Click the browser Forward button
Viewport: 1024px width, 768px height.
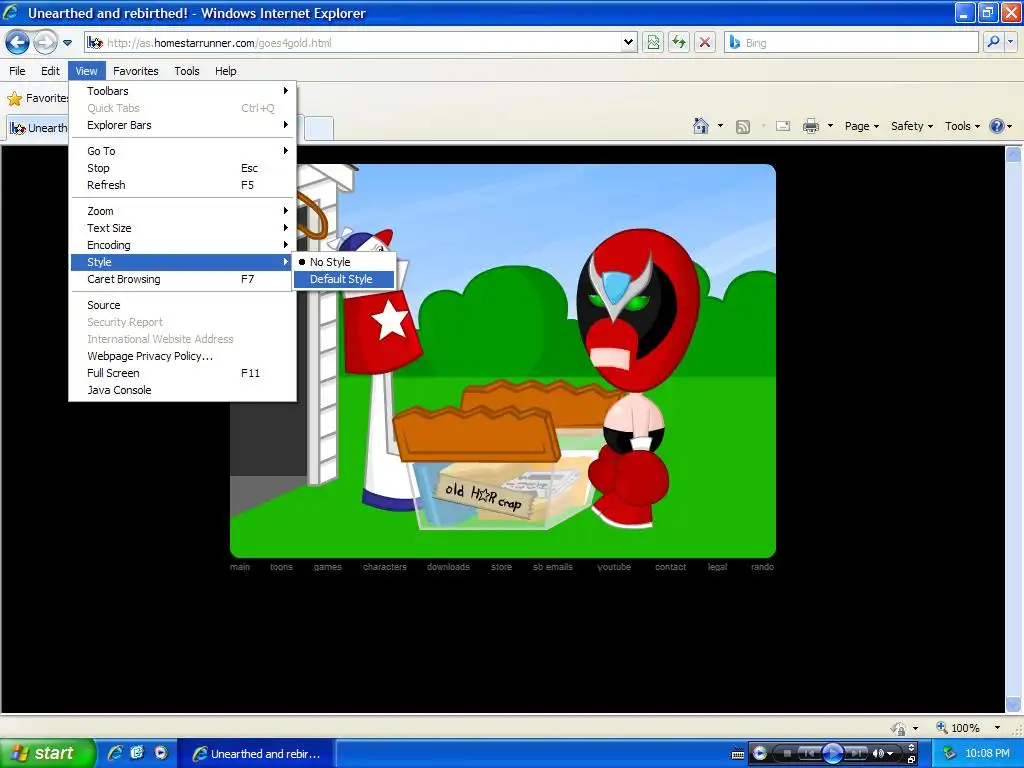(45, 42)
